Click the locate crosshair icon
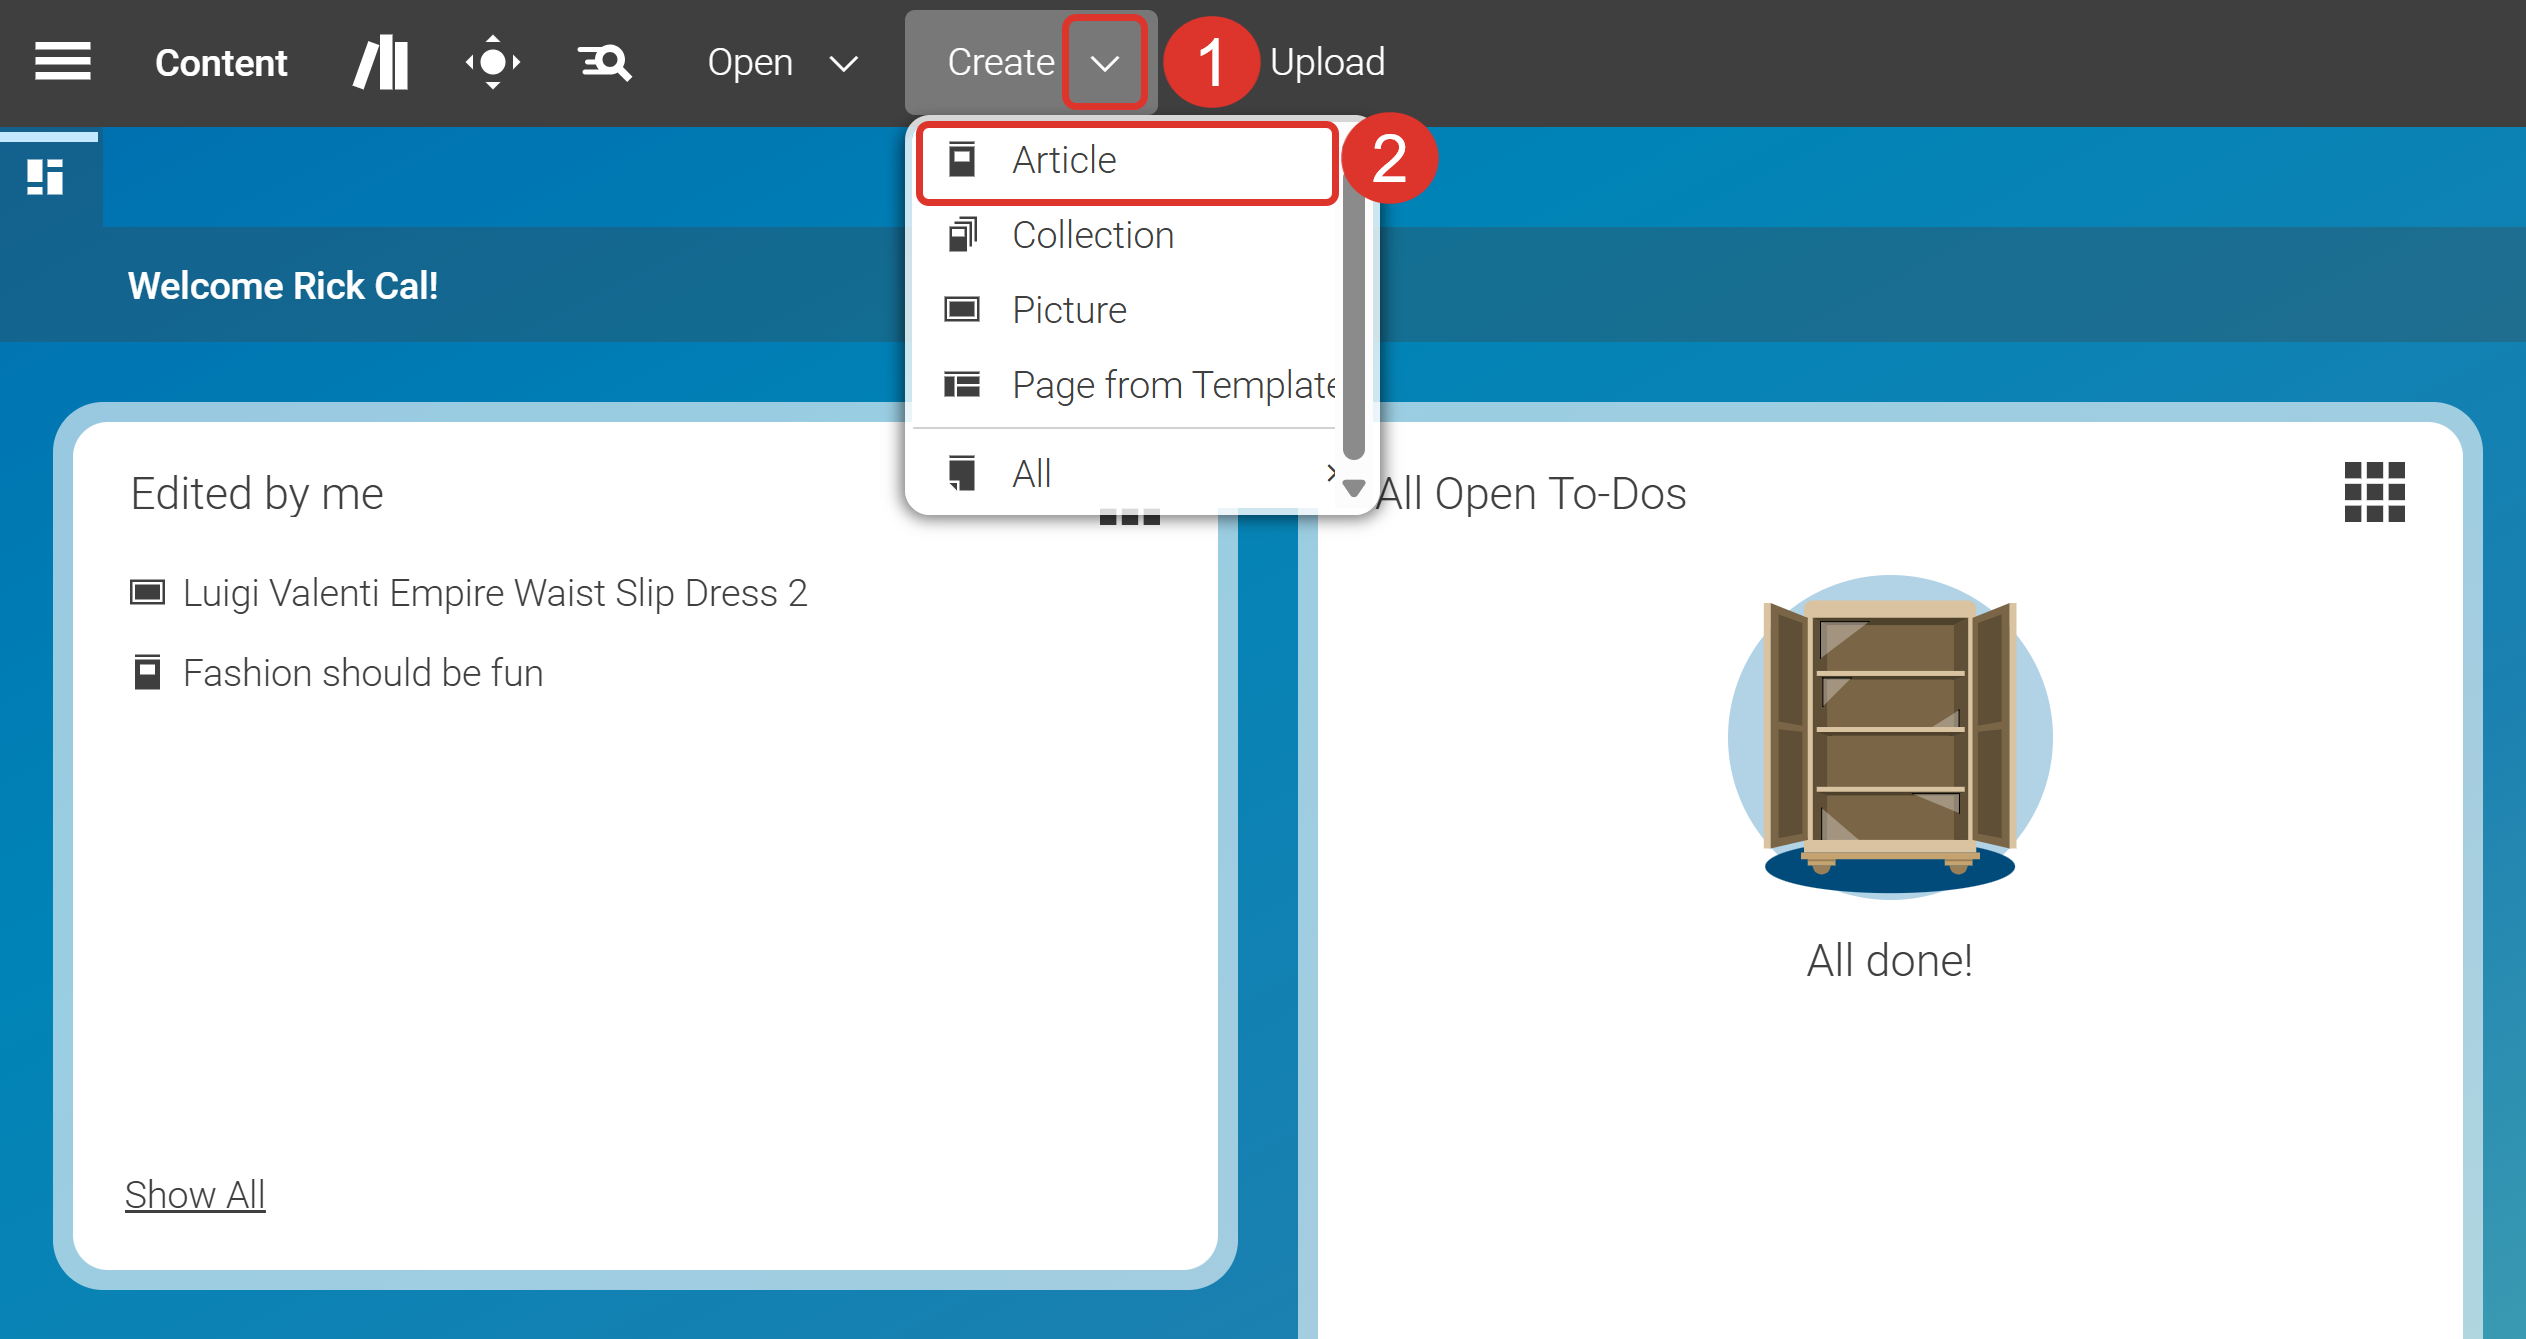 tap(492, 62)
